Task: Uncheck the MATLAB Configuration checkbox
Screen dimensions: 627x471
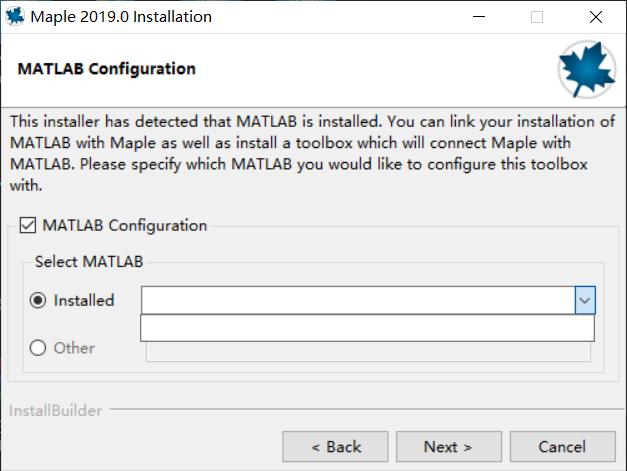Action: (x=27, y=226)
